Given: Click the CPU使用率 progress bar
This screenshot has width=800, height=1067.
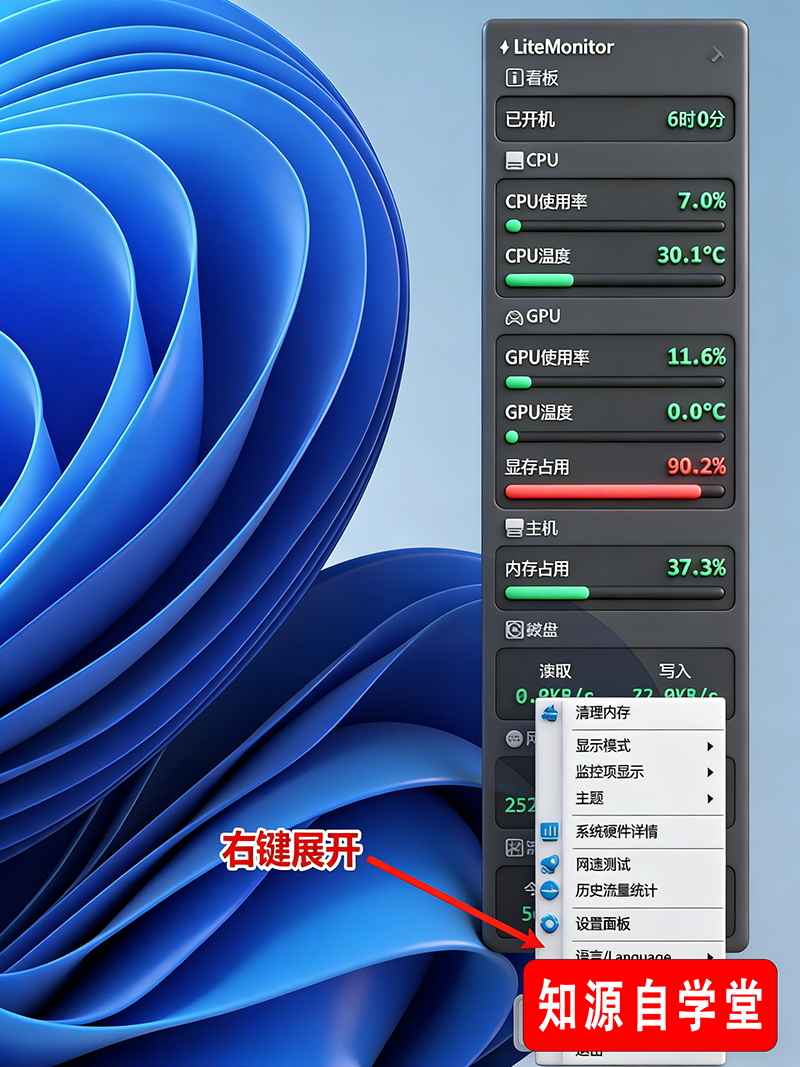Looking at the screenshot, I should [615, 226].
